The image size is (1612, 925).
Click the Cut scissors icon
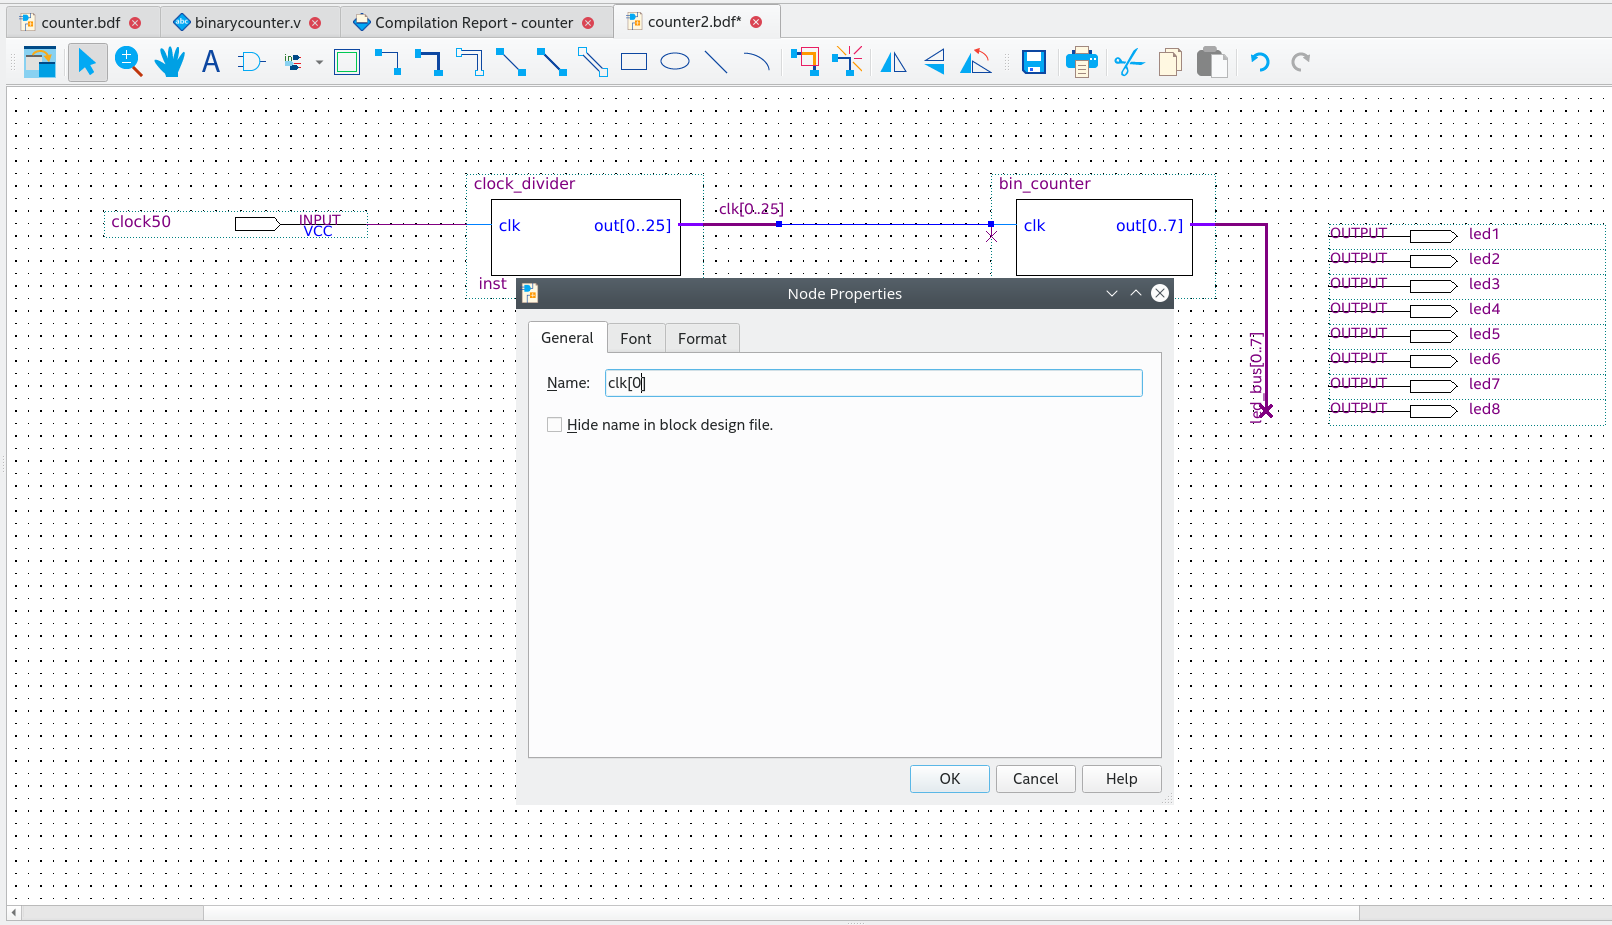(x=1129, y=62)
